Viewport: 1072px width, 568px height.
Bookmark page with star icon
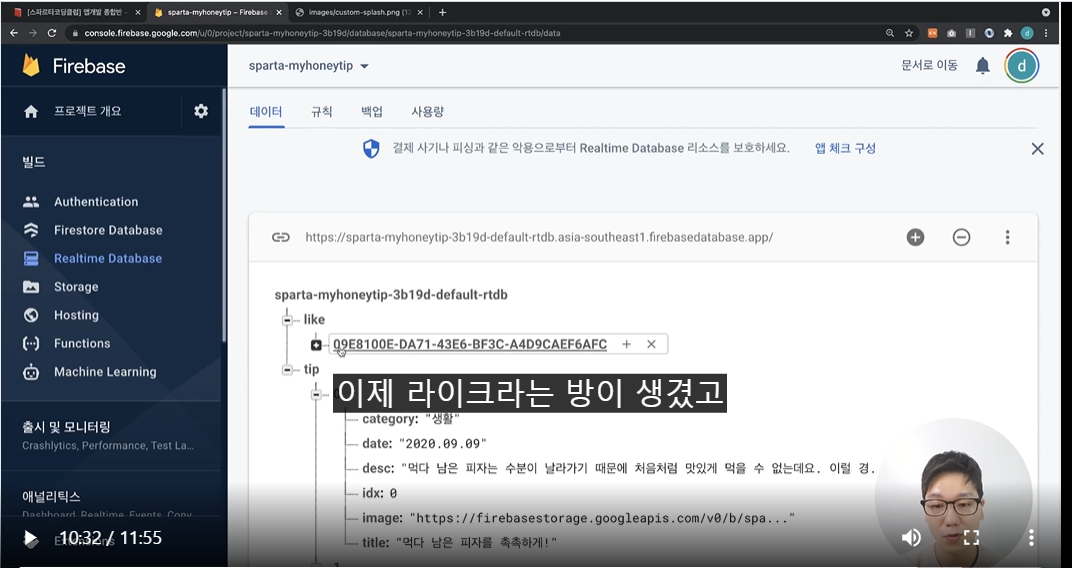pos(909,33)
